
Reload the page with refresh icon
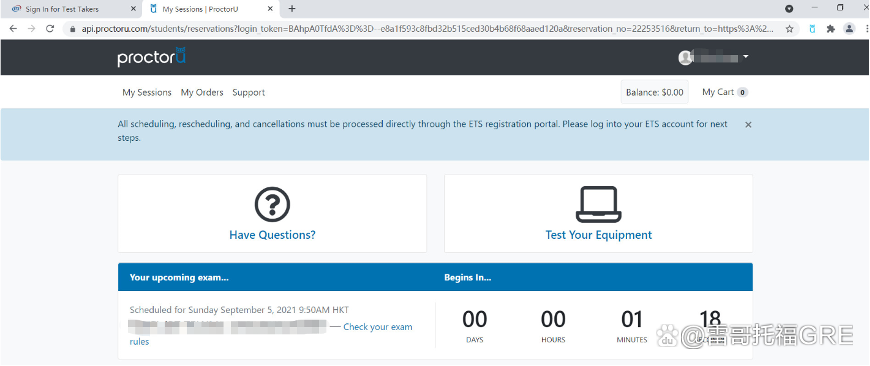pos(50,29)
